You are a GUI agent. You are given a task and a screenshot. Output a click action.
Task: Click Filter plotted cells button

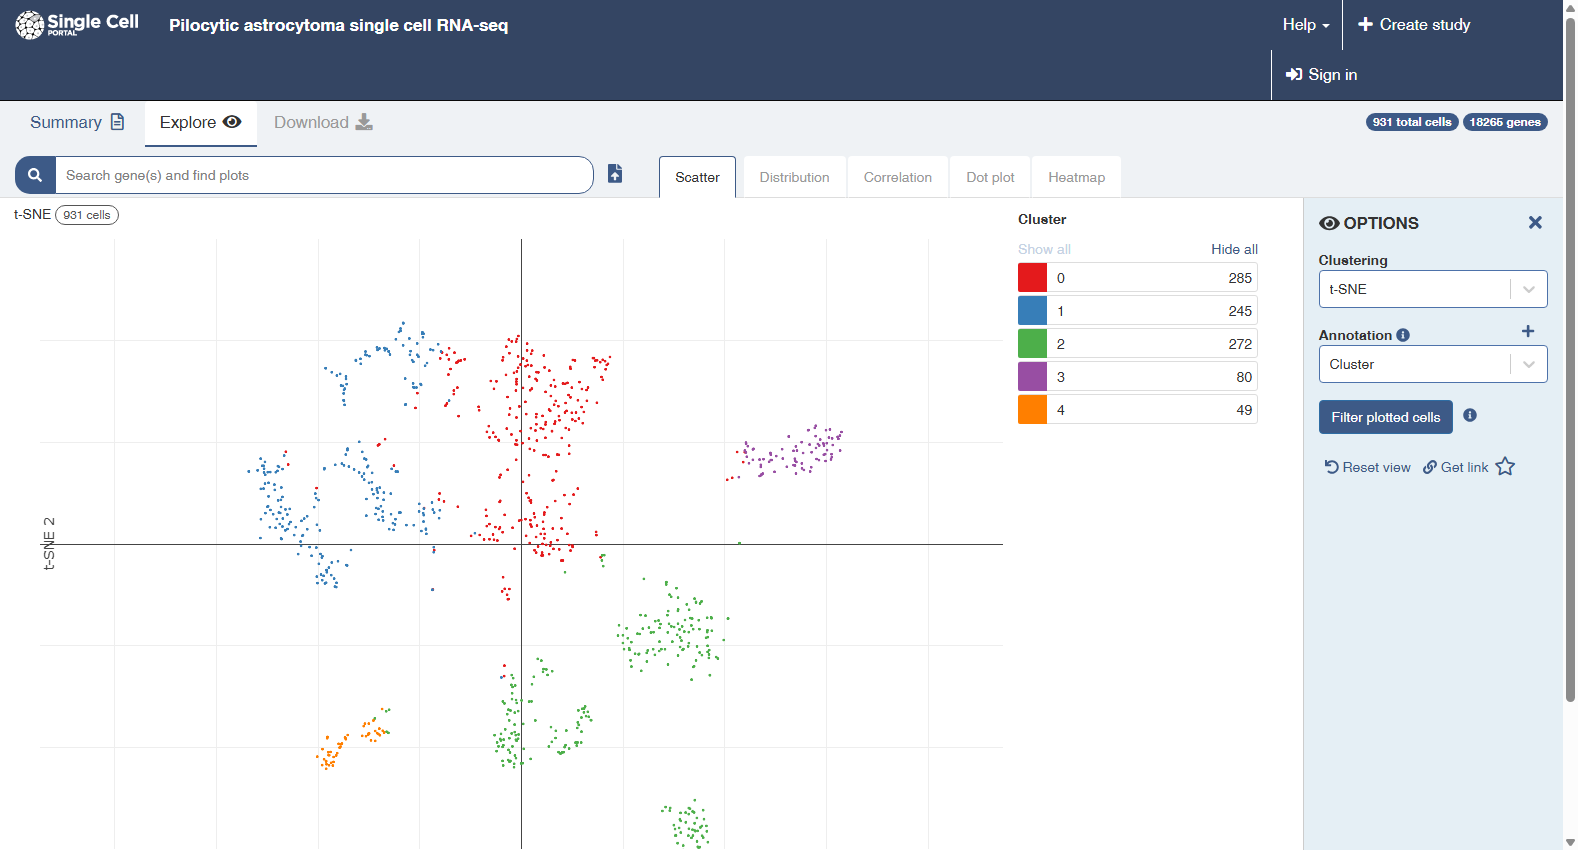pos(1385,417)
